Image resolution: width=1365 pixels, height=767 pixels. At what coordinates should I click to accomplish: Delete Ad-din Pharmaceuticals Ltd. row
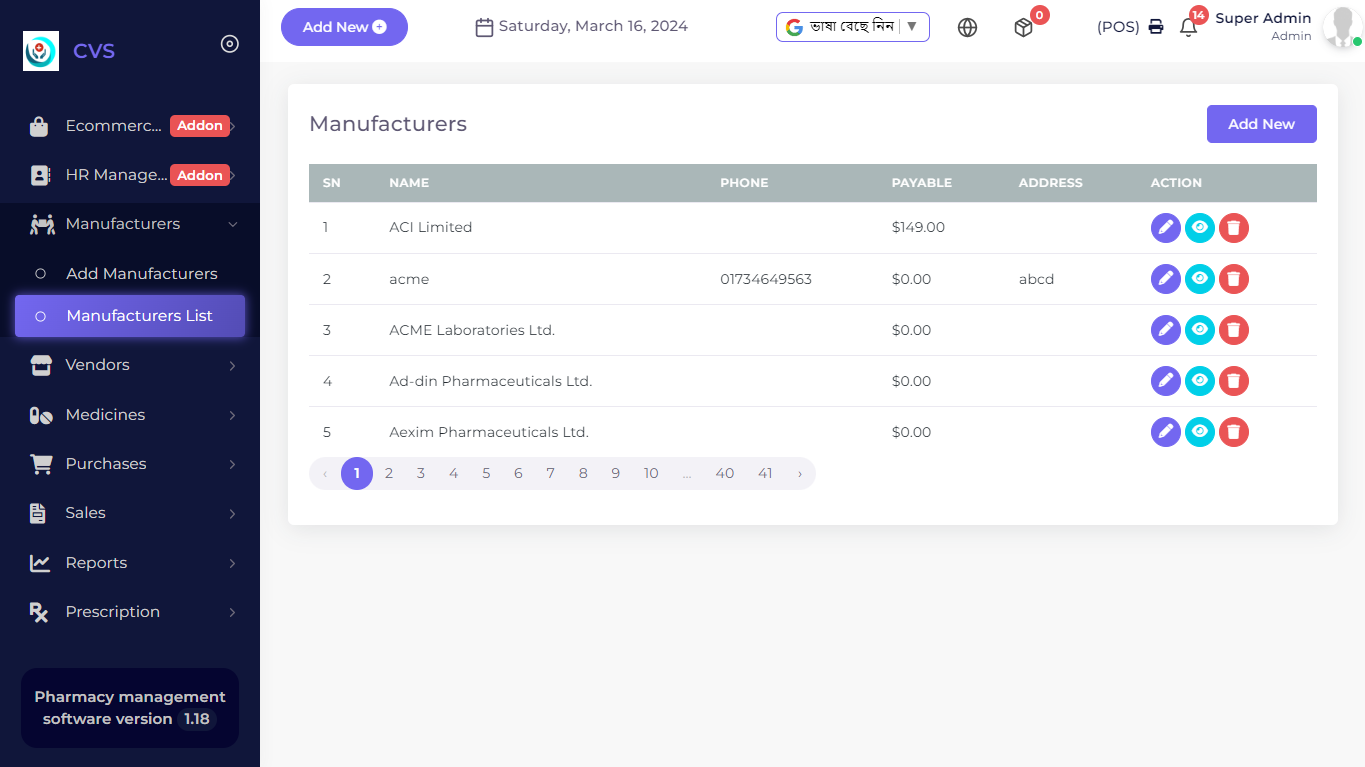[x=1233, y=381]
